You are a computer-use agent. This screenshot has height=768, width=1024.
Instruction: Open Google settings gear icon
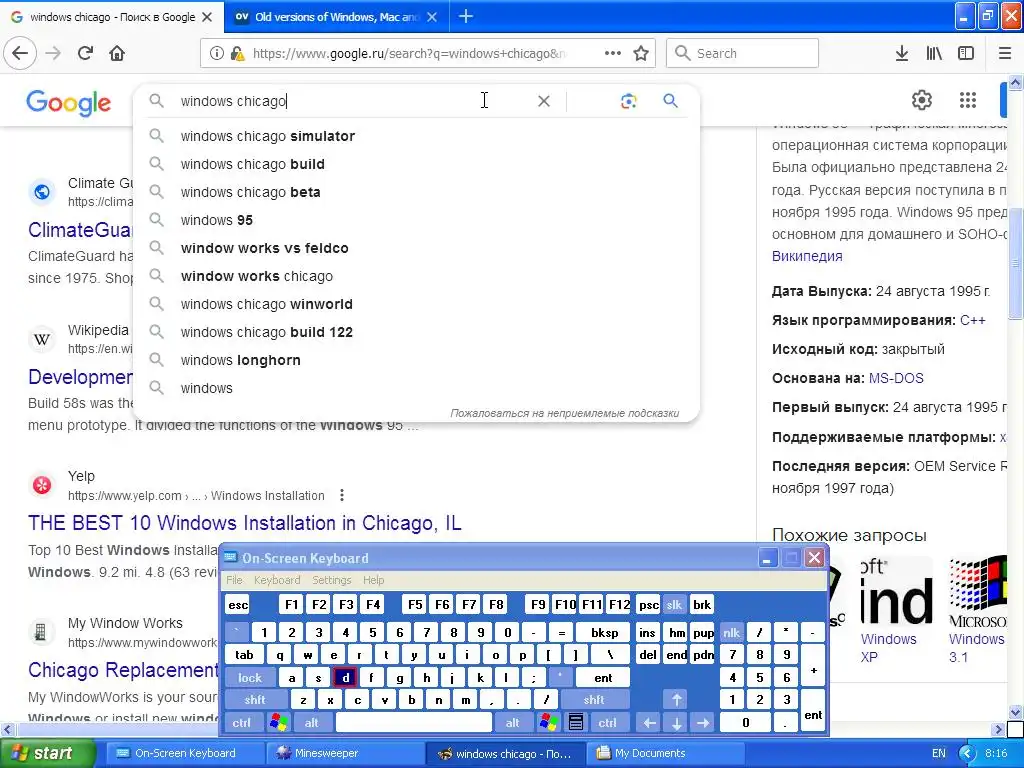[921, 100]
